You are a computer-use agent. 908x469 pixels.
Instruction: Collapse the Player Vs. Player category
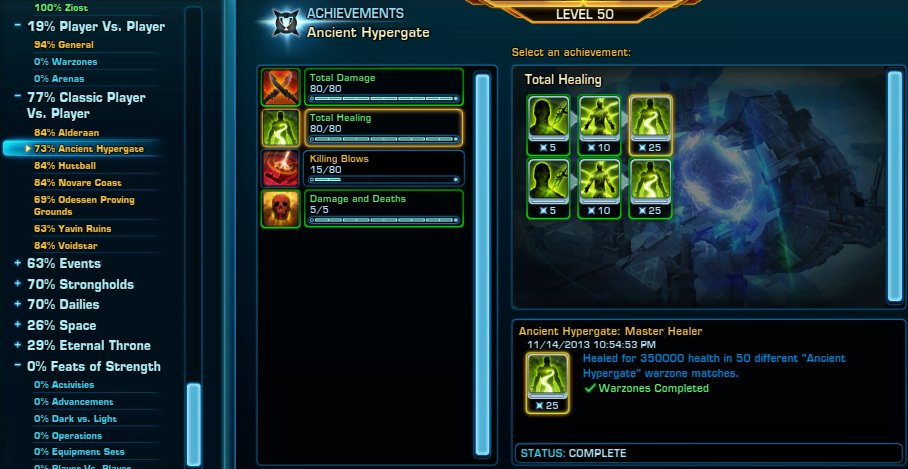[x=17, y=26]
